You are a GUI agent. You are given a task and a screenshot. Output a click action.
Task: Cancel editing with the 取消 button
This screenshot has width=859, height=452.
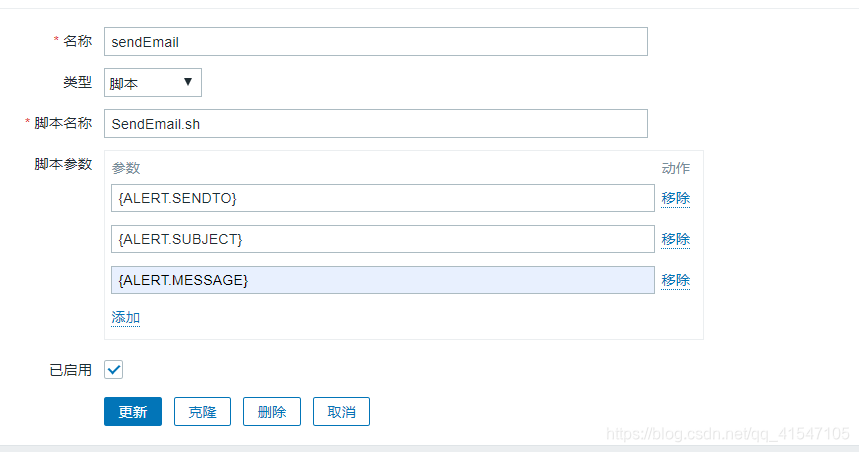pyautogui.click(x=341, y=411)
